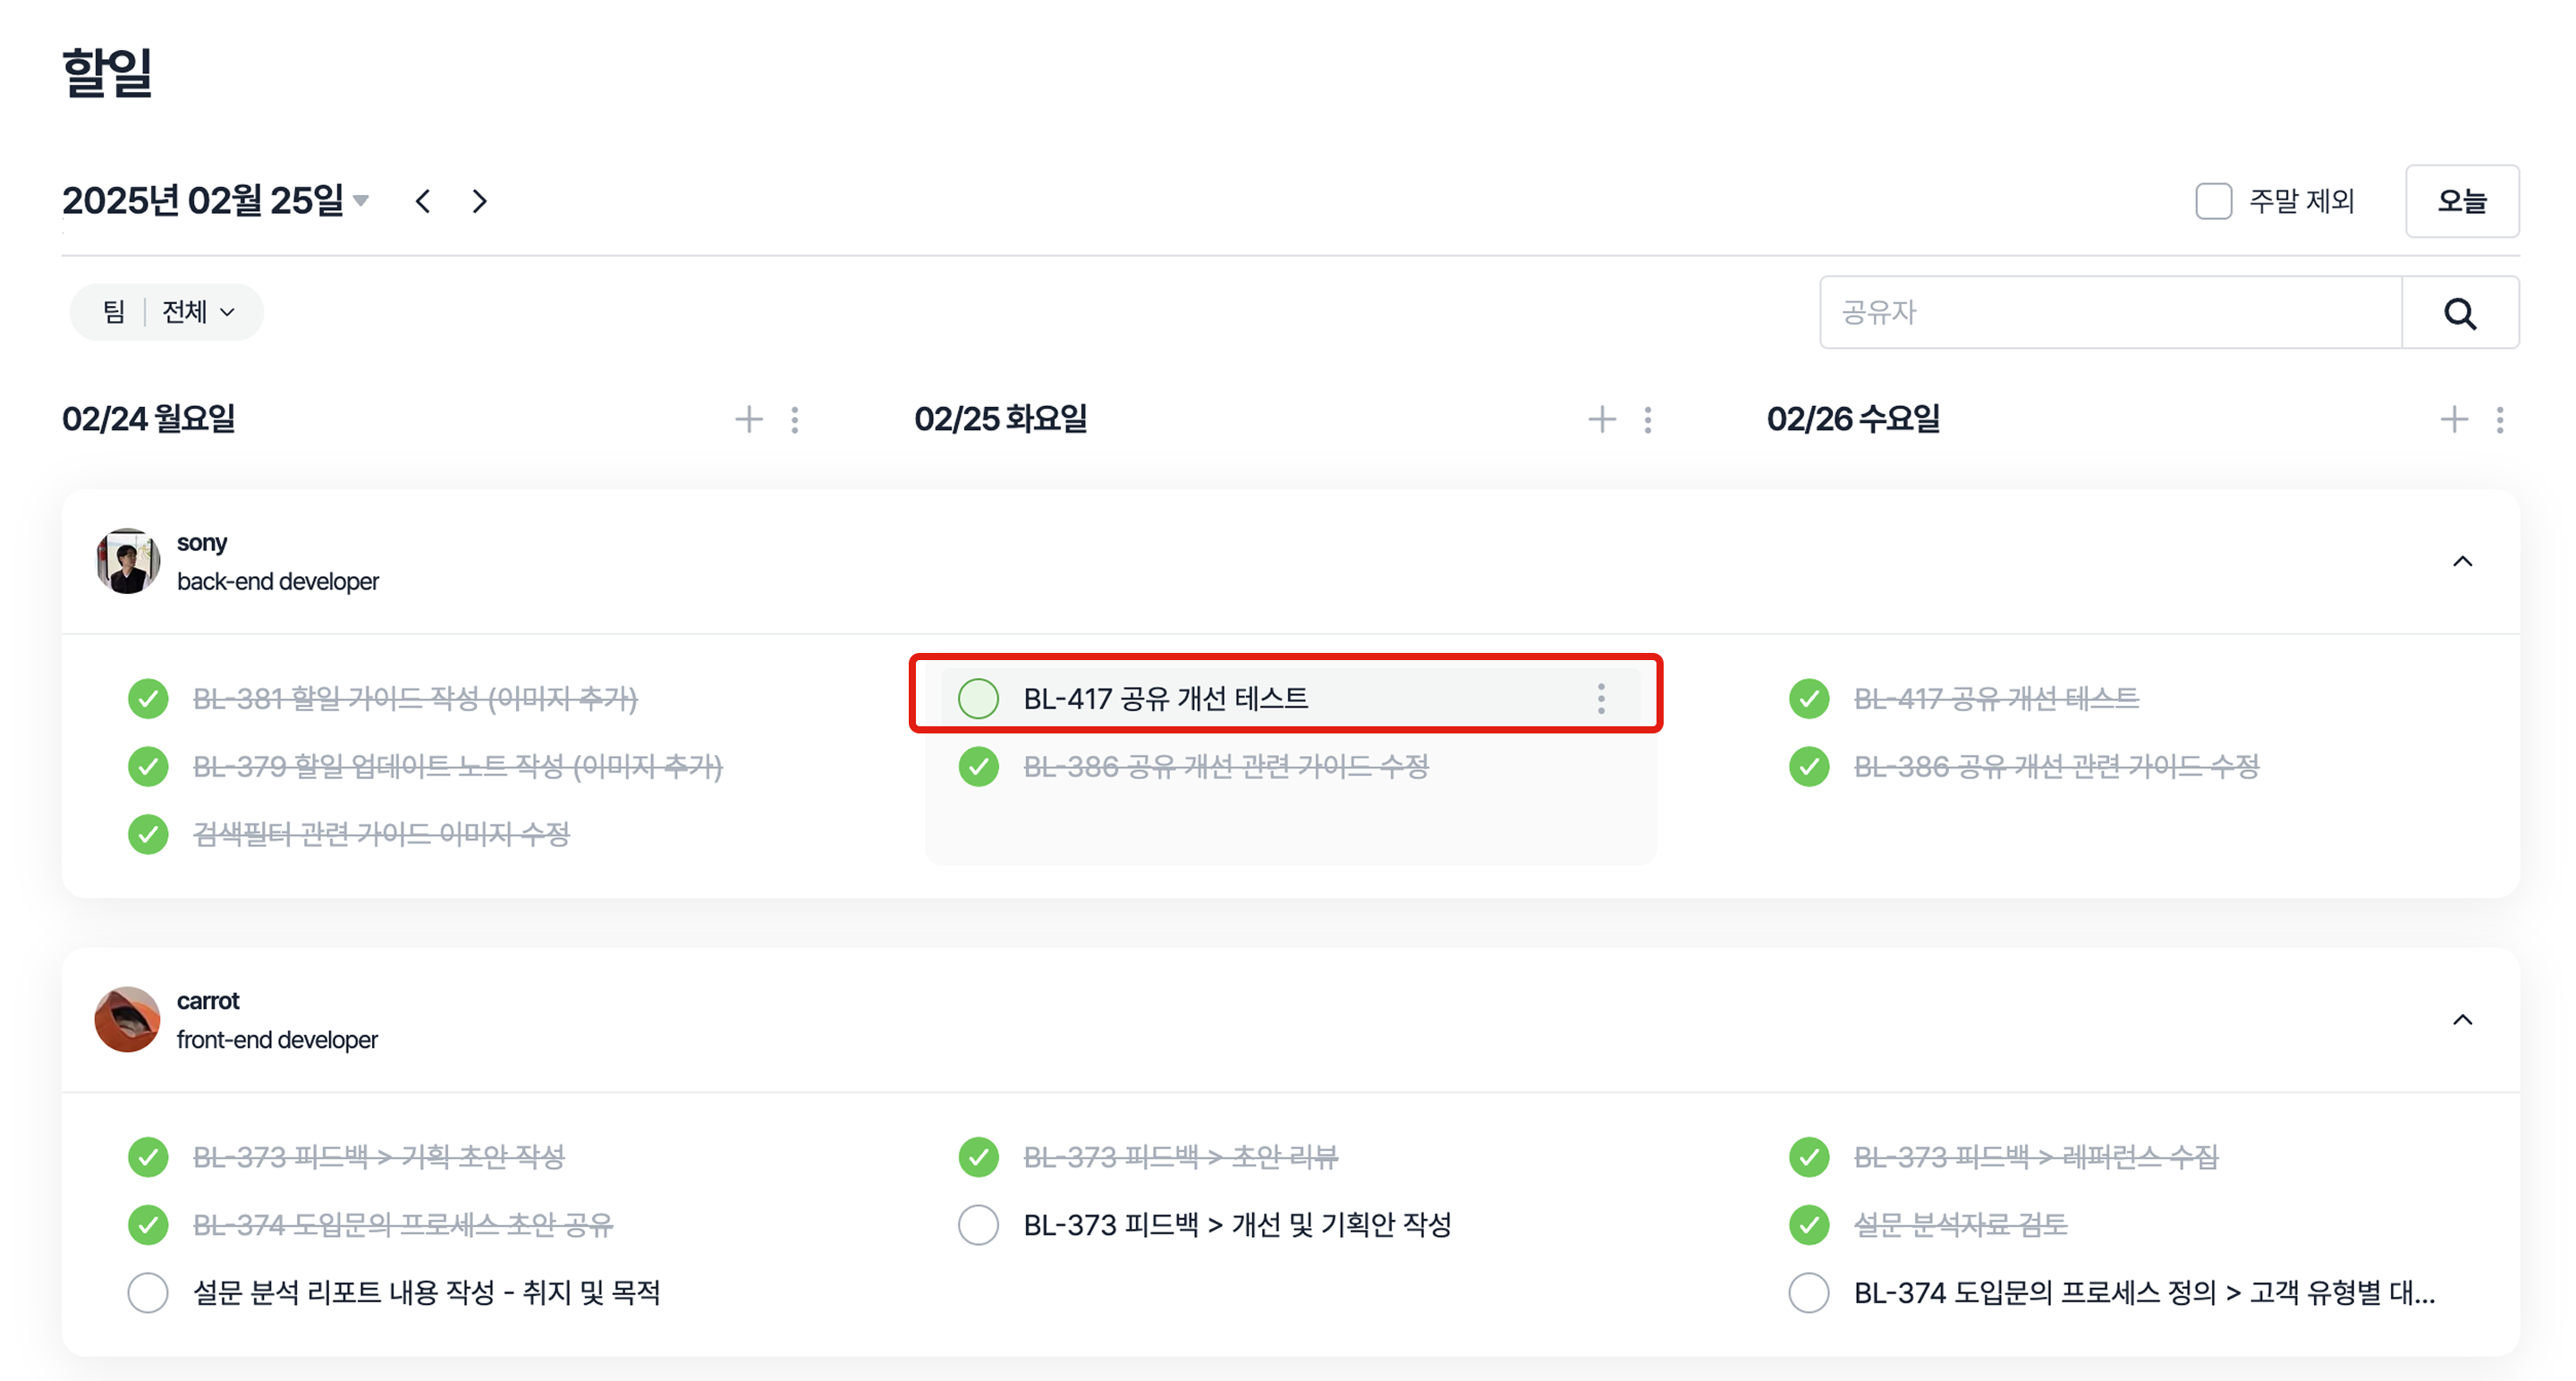Open more options for 02/24 월요일 column
Viewport: 2576px width, 1381px height.
click(x=795, y=419)
